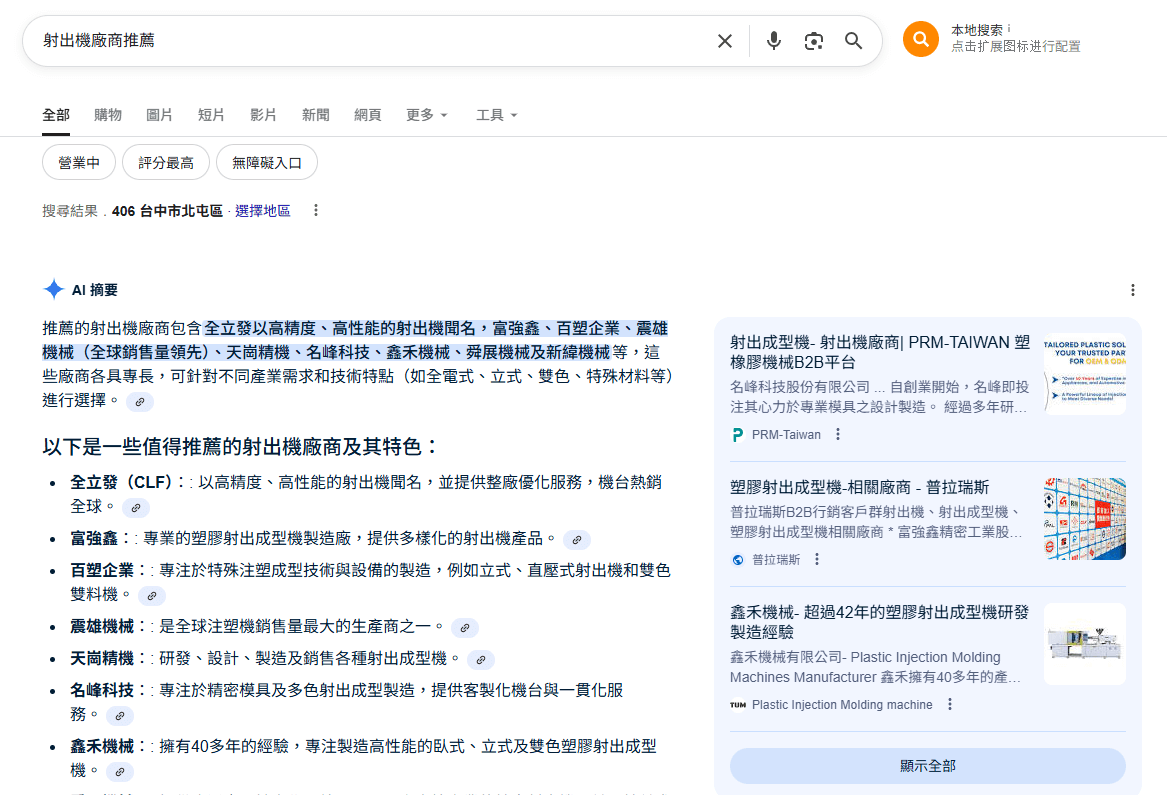
Task: Switch to the 新聞 tab
Action: [316, 115]
